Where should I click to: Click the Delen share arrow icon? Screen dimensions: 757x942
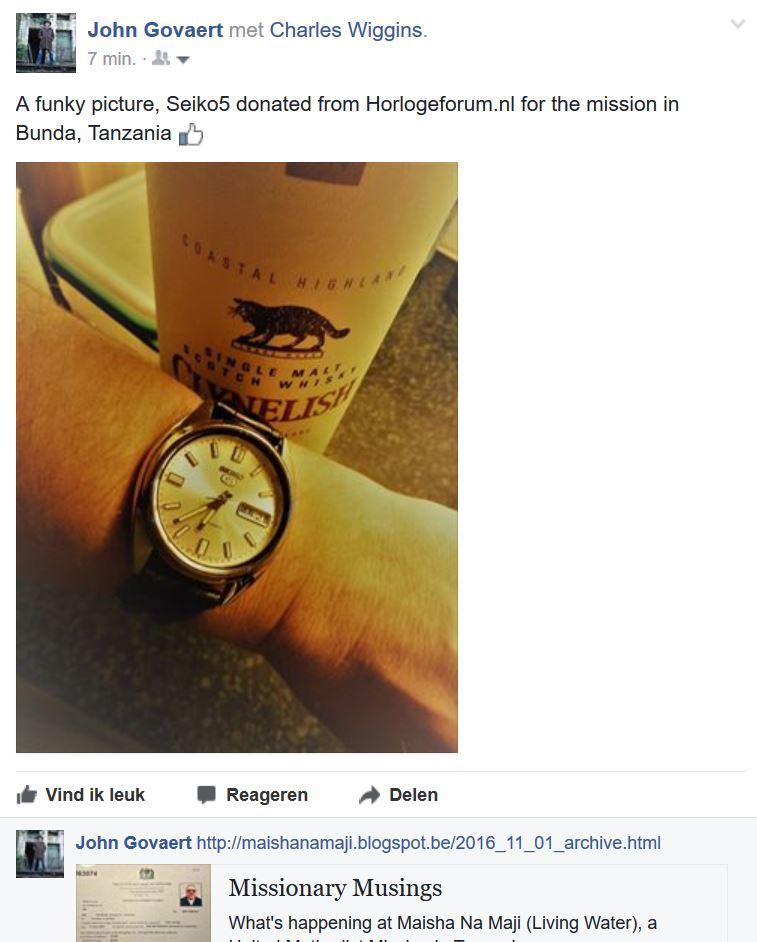[369, 795]
